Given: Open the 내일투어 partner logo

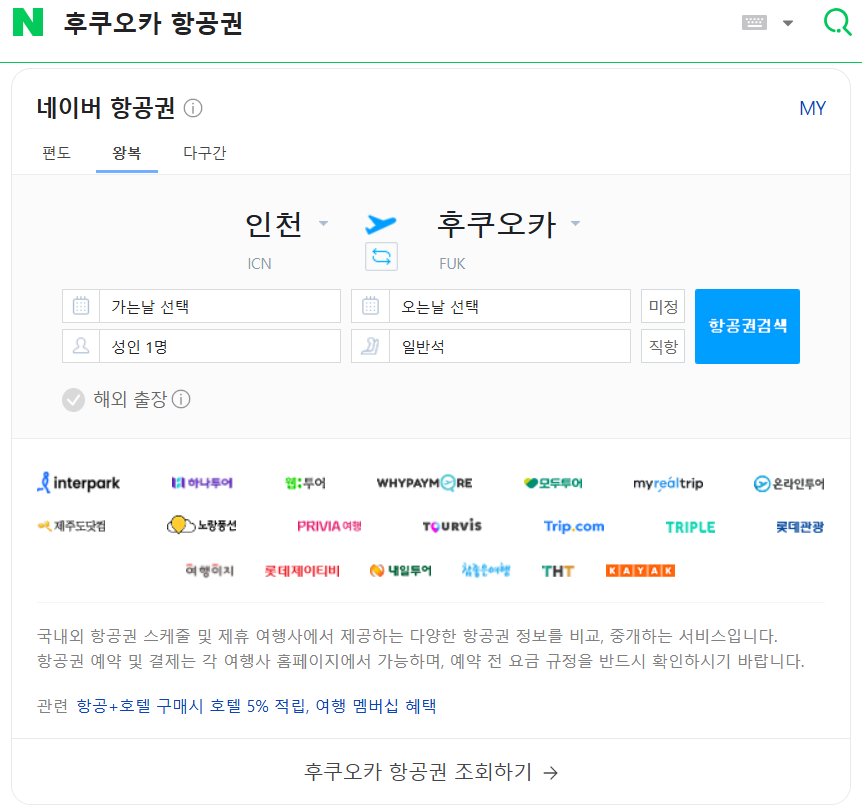Looking at the screenshot, I should coord(401,571).
